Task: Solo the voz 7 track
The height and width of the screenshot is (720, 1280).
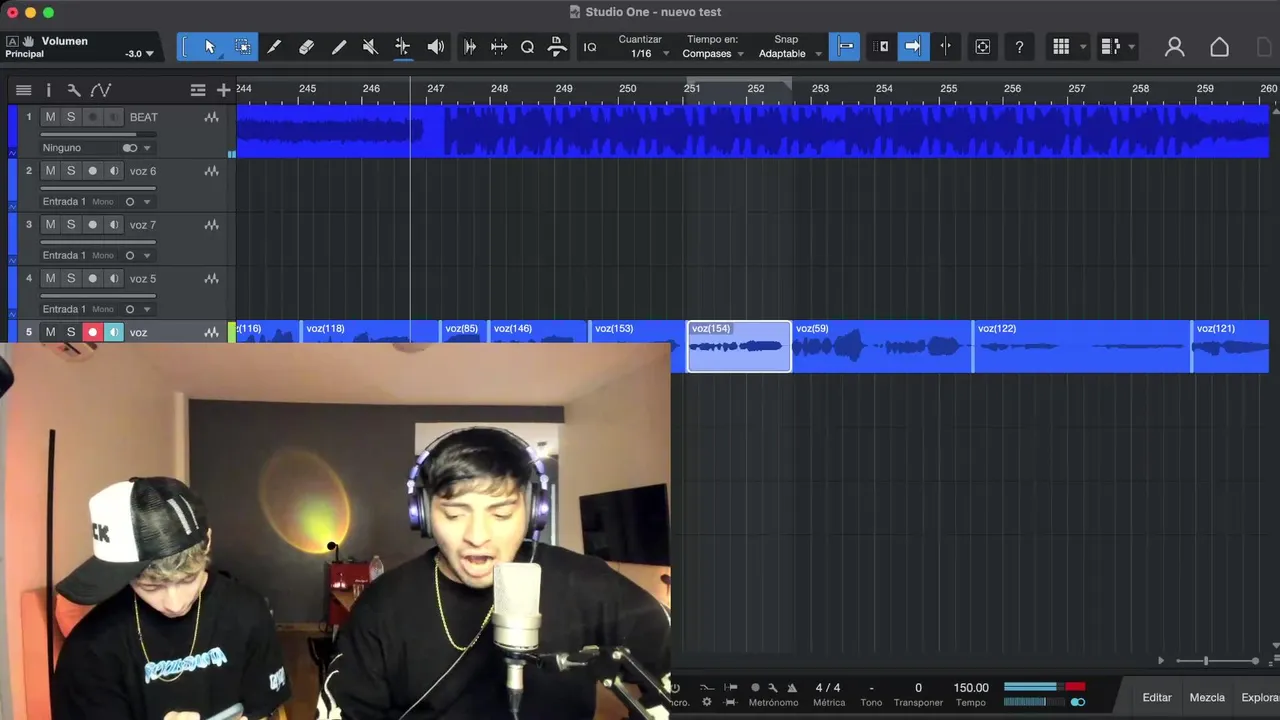Action: (x=71, y=225)
